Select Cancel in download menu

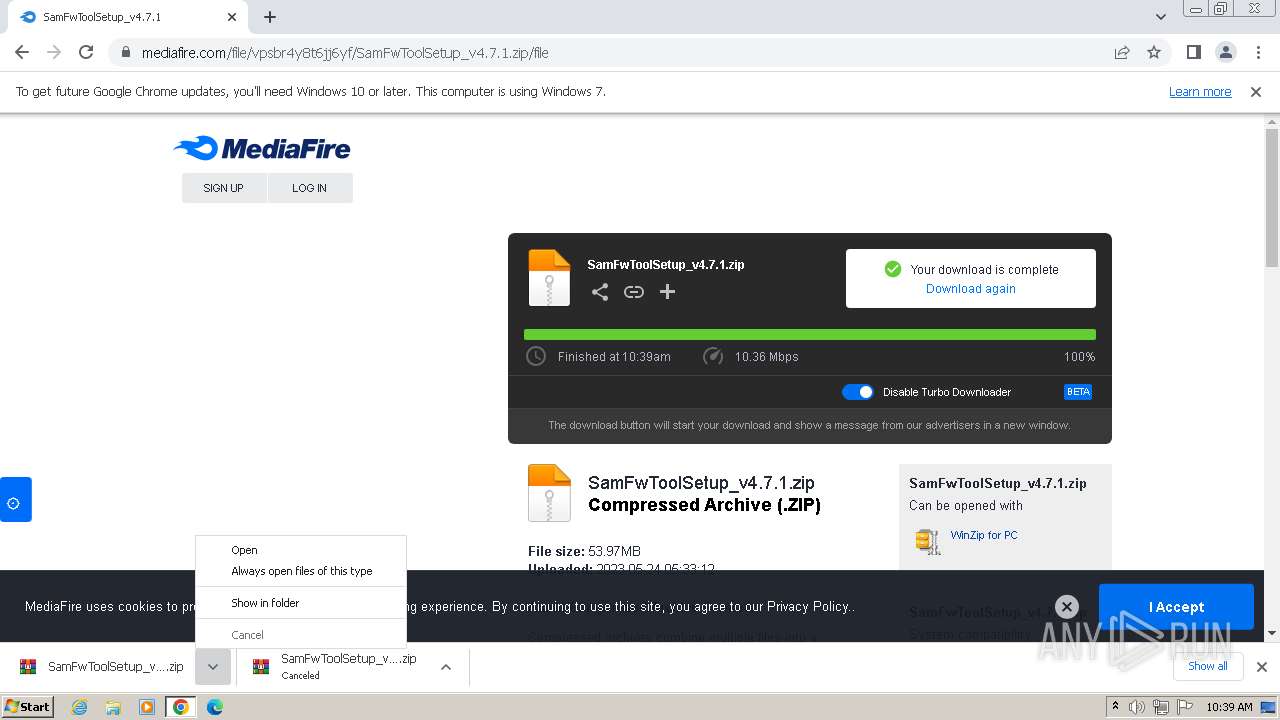pyautogui.click(x=301, y=635)
